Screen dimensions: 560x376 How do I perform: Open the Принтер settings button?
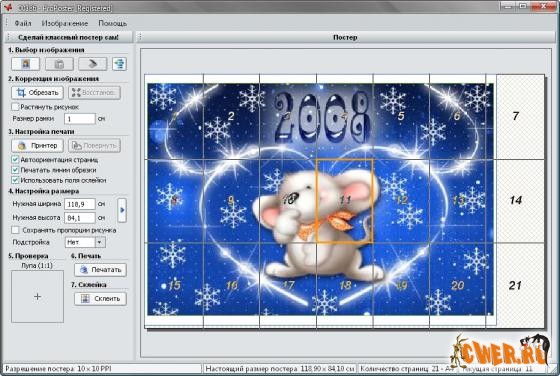click(37, 145)
